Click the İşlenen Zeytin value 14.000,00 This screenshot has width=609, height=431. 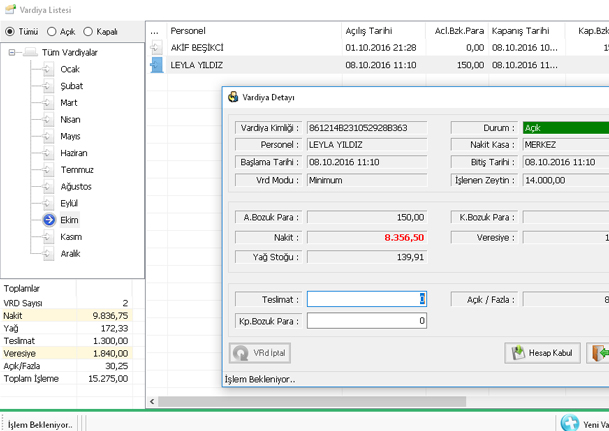pyautogui.click(x=545, y=180)
